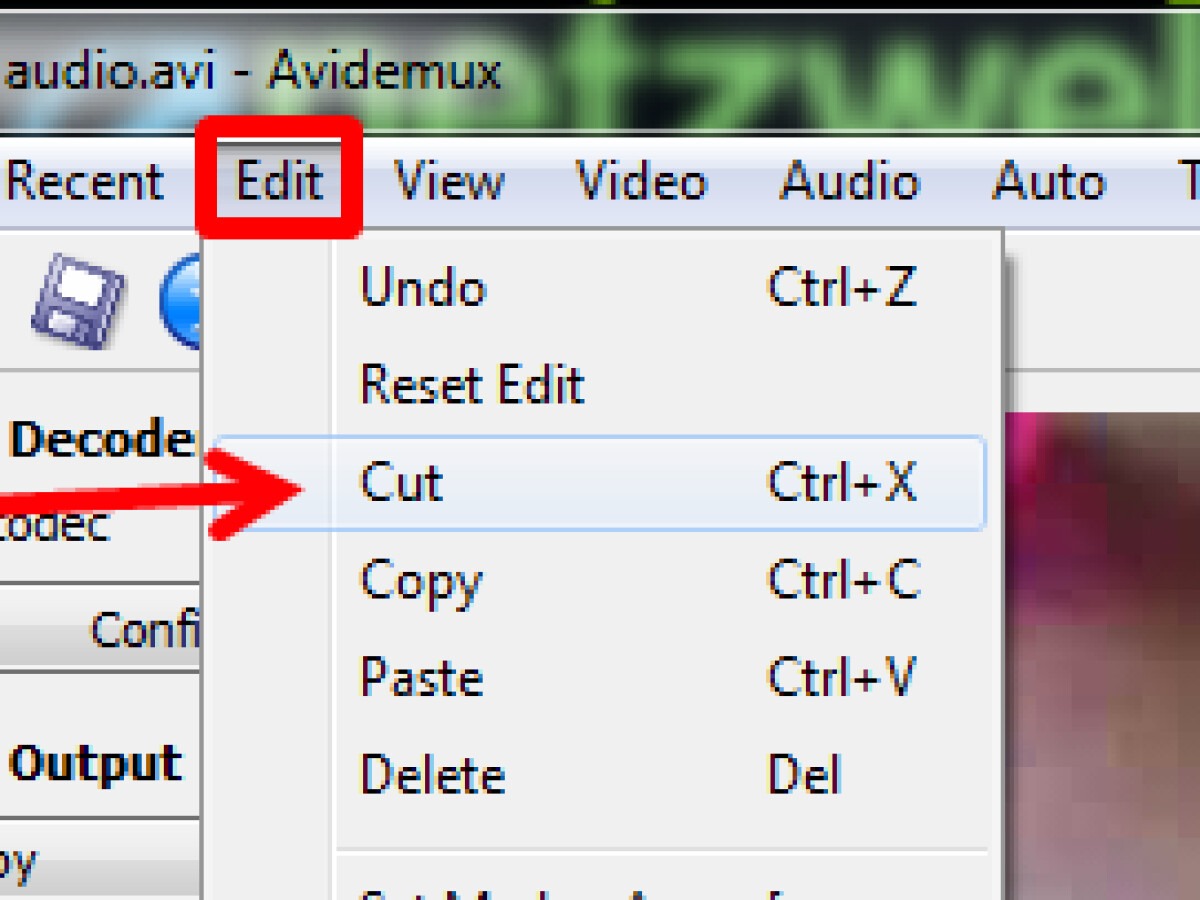
Task: Open the Video menu
Action: point(641,183)
